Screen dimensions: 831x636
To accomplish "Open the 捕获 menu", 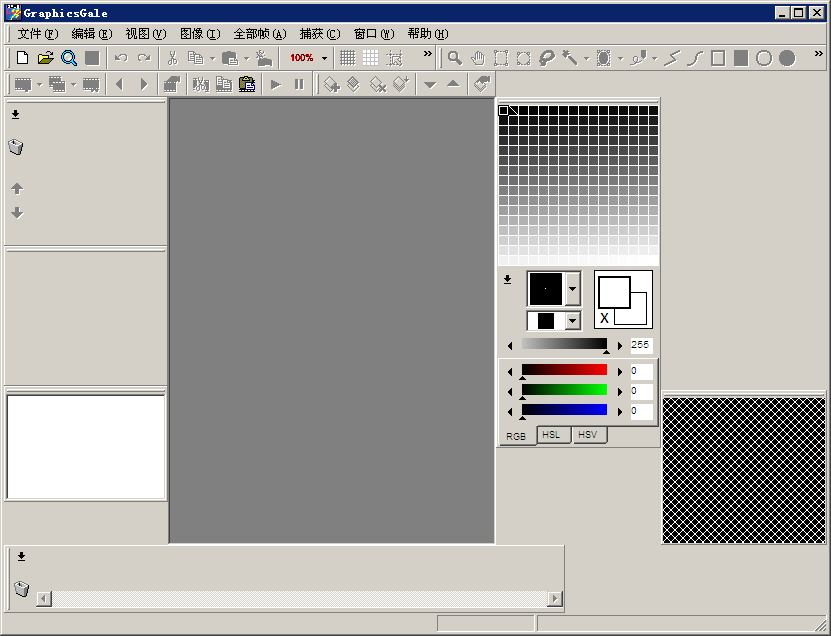I will coord(318,33).
